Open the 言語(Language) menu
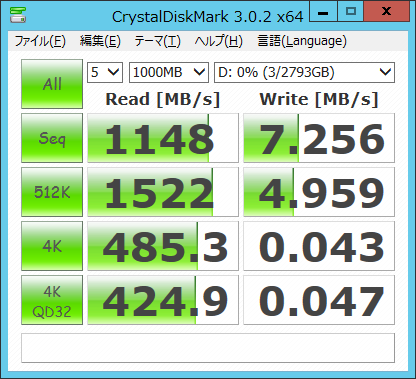This screenshot has height=379, width=416. coord(302,41)
